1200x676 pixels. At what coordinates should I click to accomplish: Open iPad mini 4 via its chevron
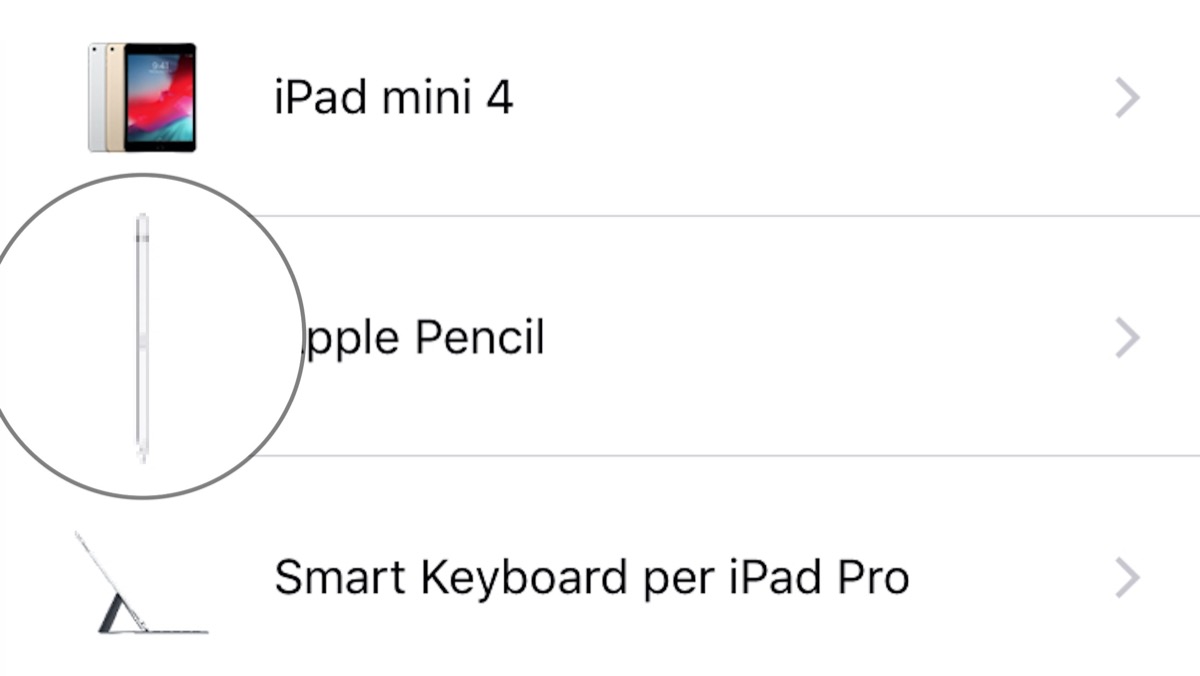(x=1127, y=98)
